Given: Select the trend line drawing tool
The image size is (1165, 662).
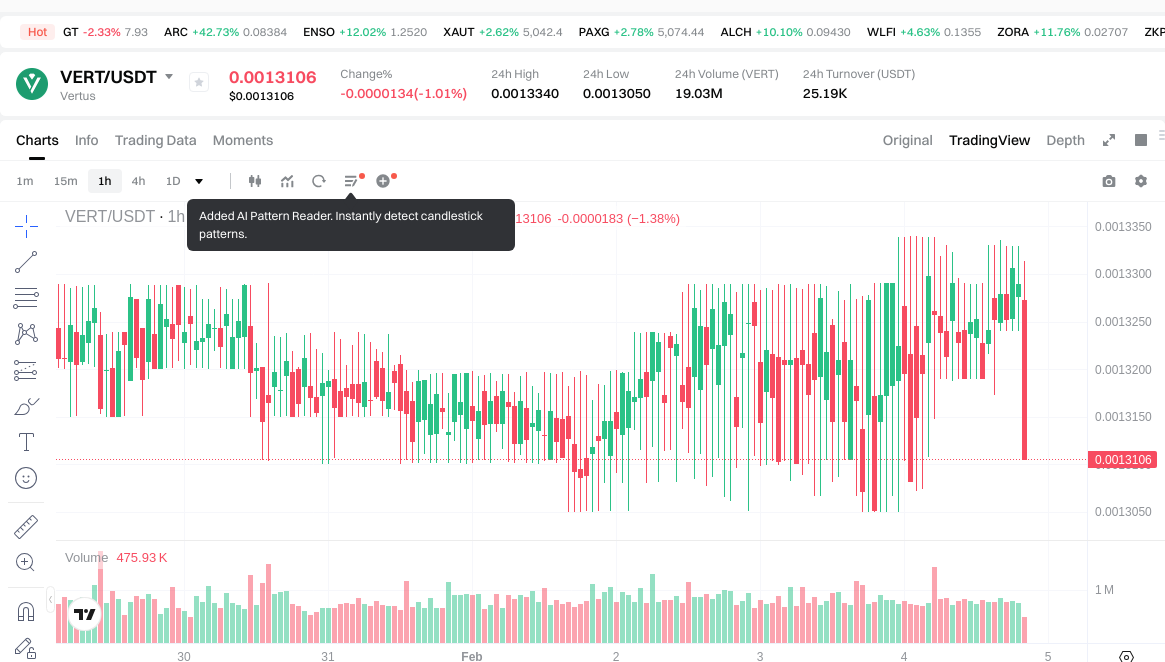Looking at the screenshot, I should tap(26, 262).
